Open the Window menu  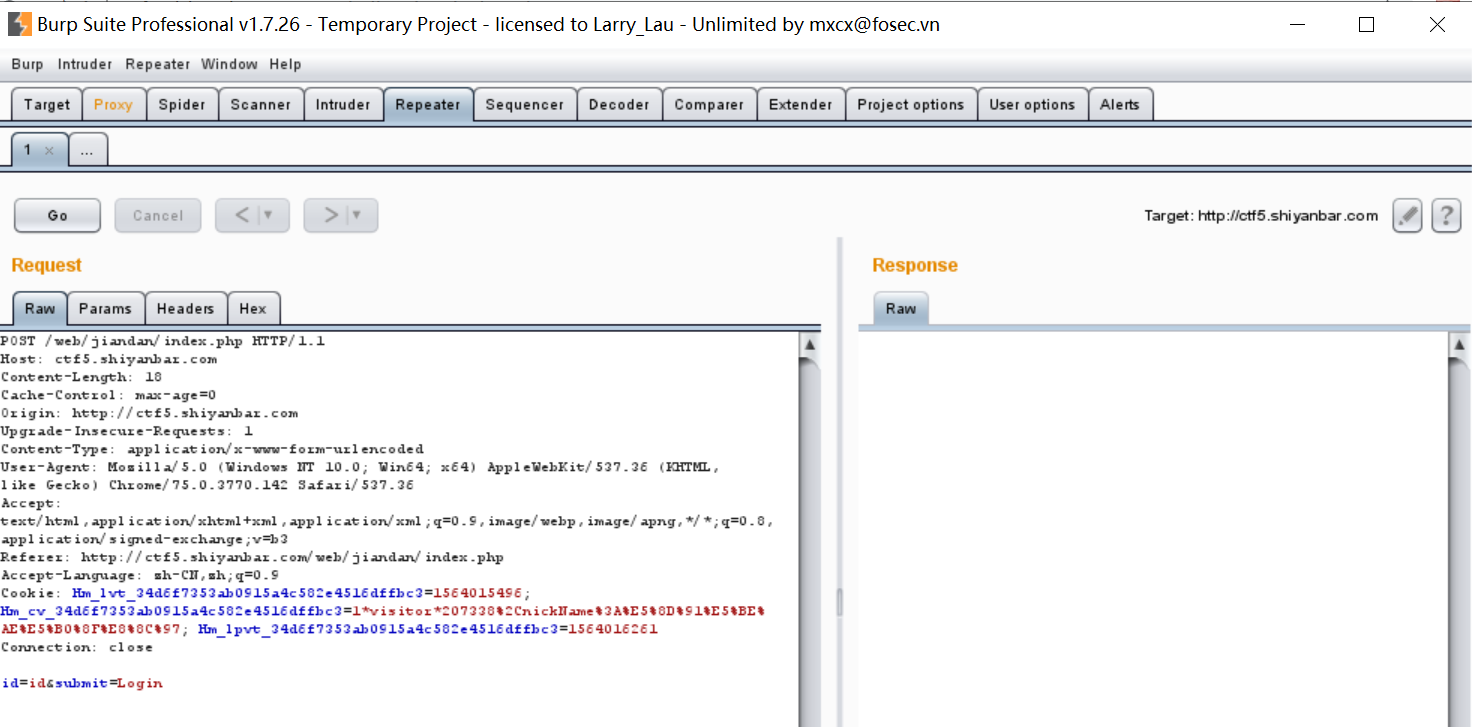(x=229, y=64)
